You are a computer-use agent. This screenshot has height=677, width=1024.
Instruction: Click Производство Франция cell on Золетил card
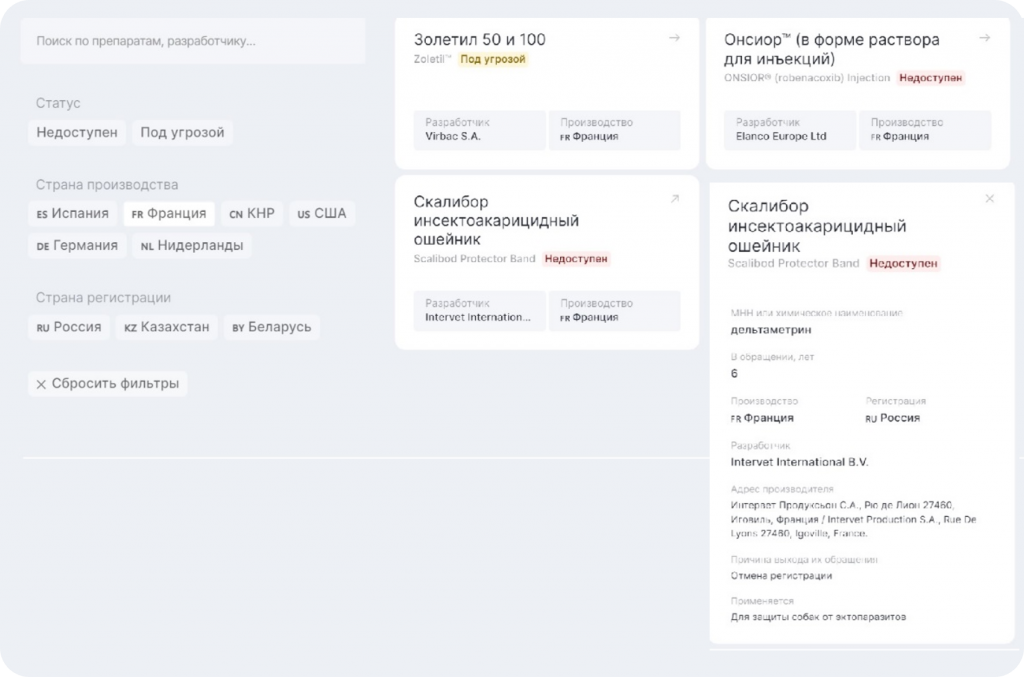pyautogui.click(x=615, y=130)
